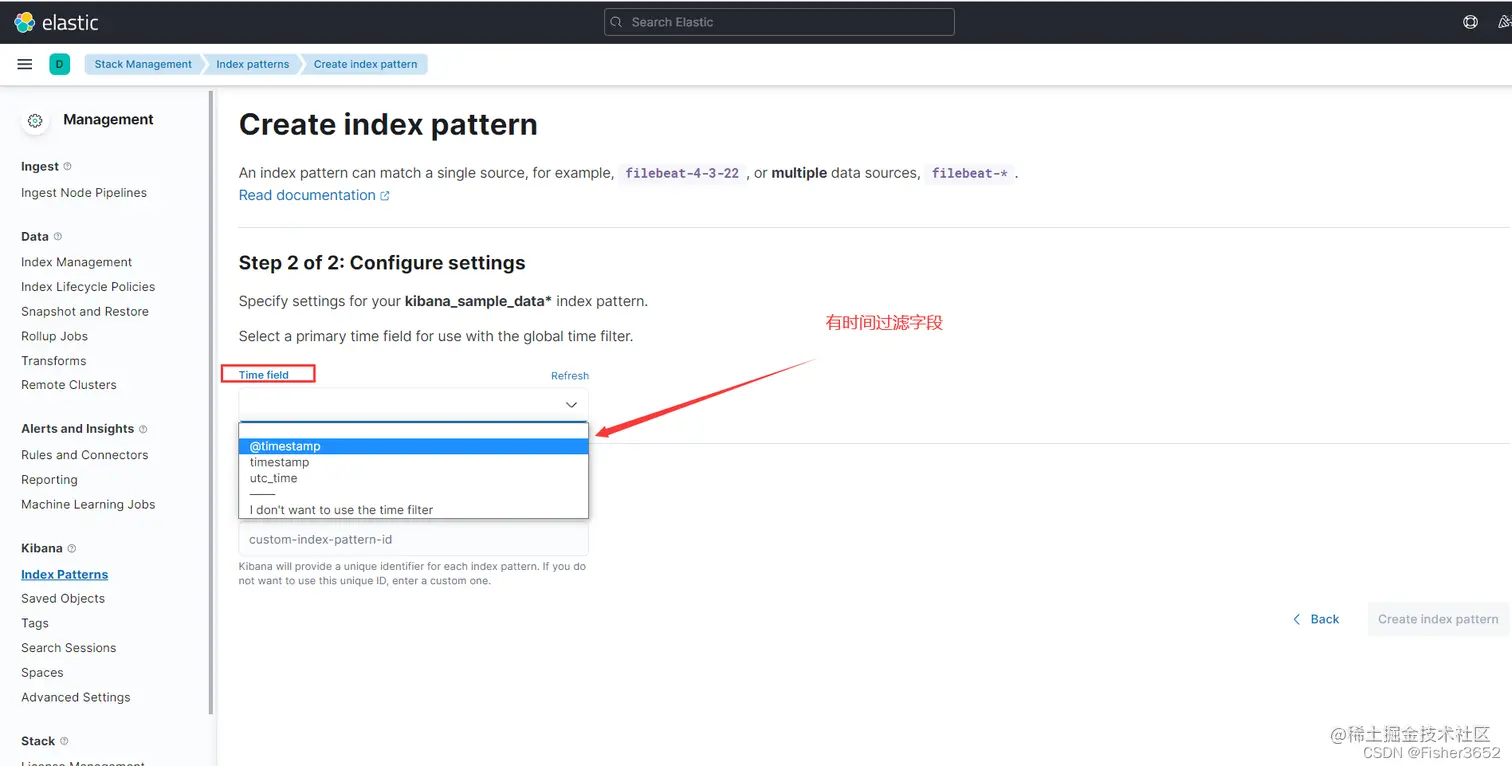Click the Elastic logo
Image resolution: width=1512 pixels, height=766 pixels.
click(56, 22)
